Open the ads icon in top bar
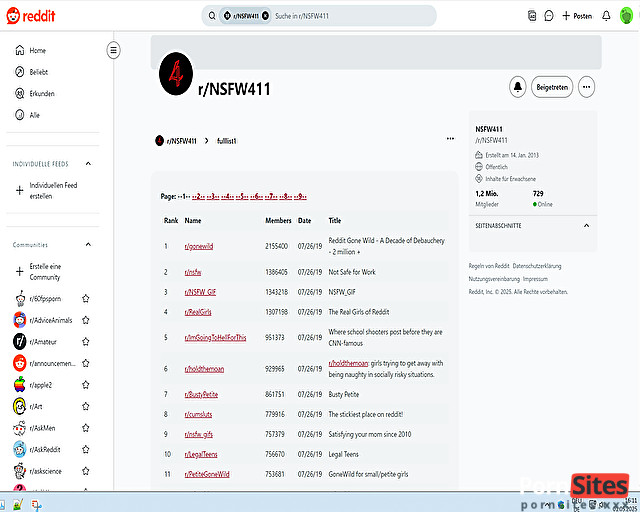 (532, 16)
